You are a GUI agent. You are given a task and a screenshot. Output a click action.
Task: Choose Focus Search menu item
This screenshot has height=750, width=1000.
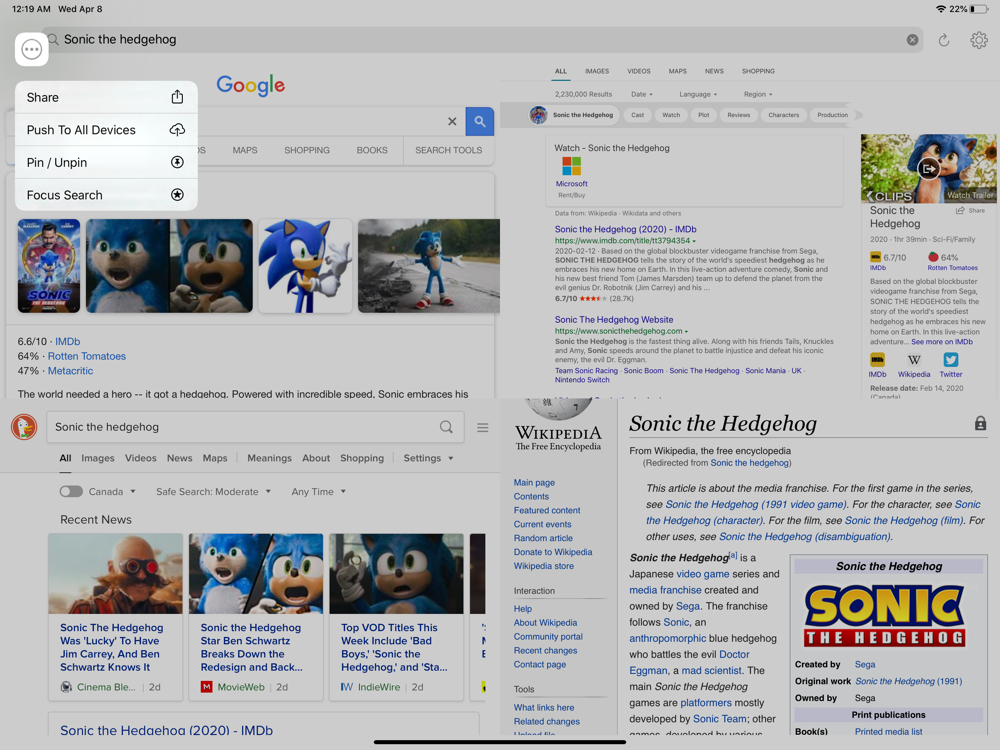[106, 195]
